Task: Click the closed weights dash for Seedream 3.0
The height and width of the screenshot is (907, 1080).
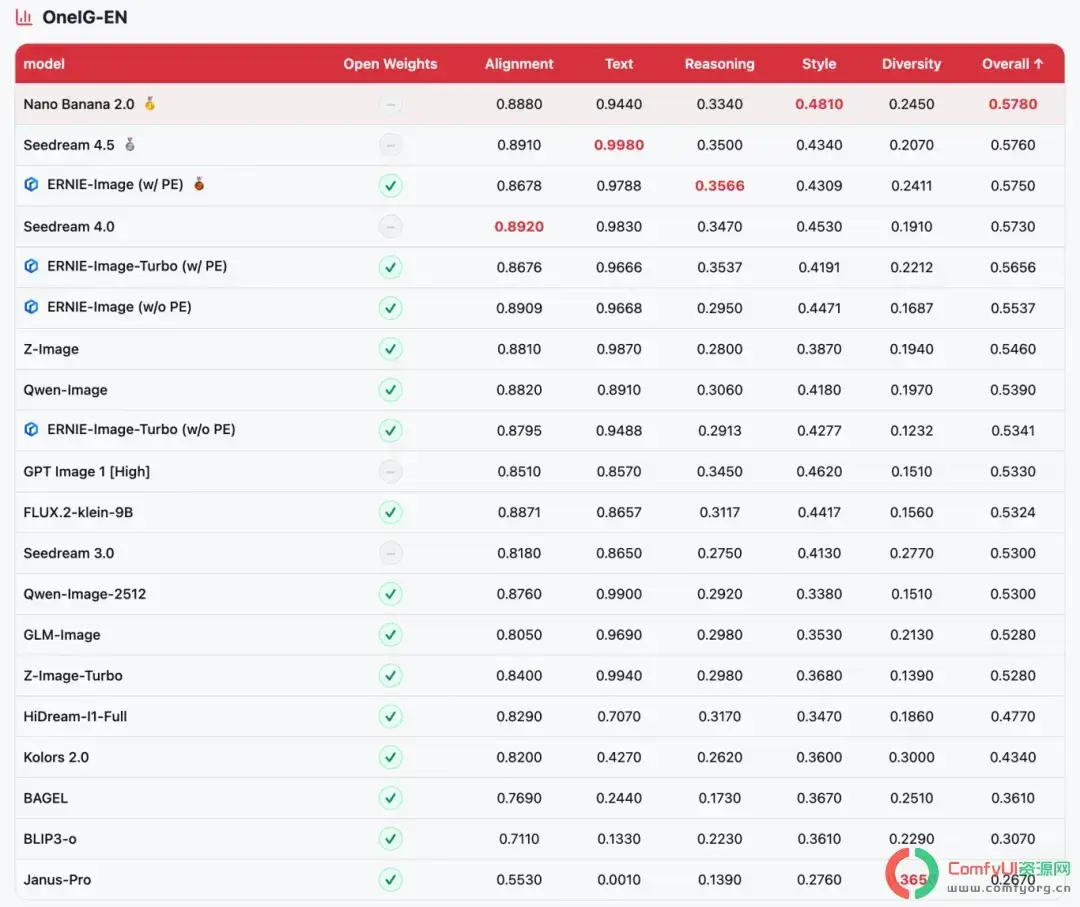Action: (391, 553)
